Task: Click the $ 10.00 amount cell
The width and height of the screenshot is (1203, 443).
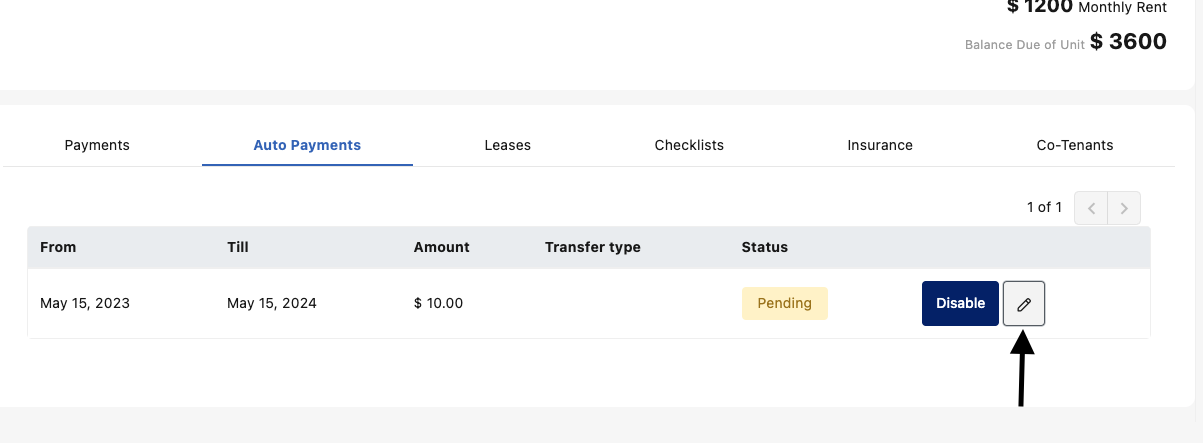Action: 438,303
